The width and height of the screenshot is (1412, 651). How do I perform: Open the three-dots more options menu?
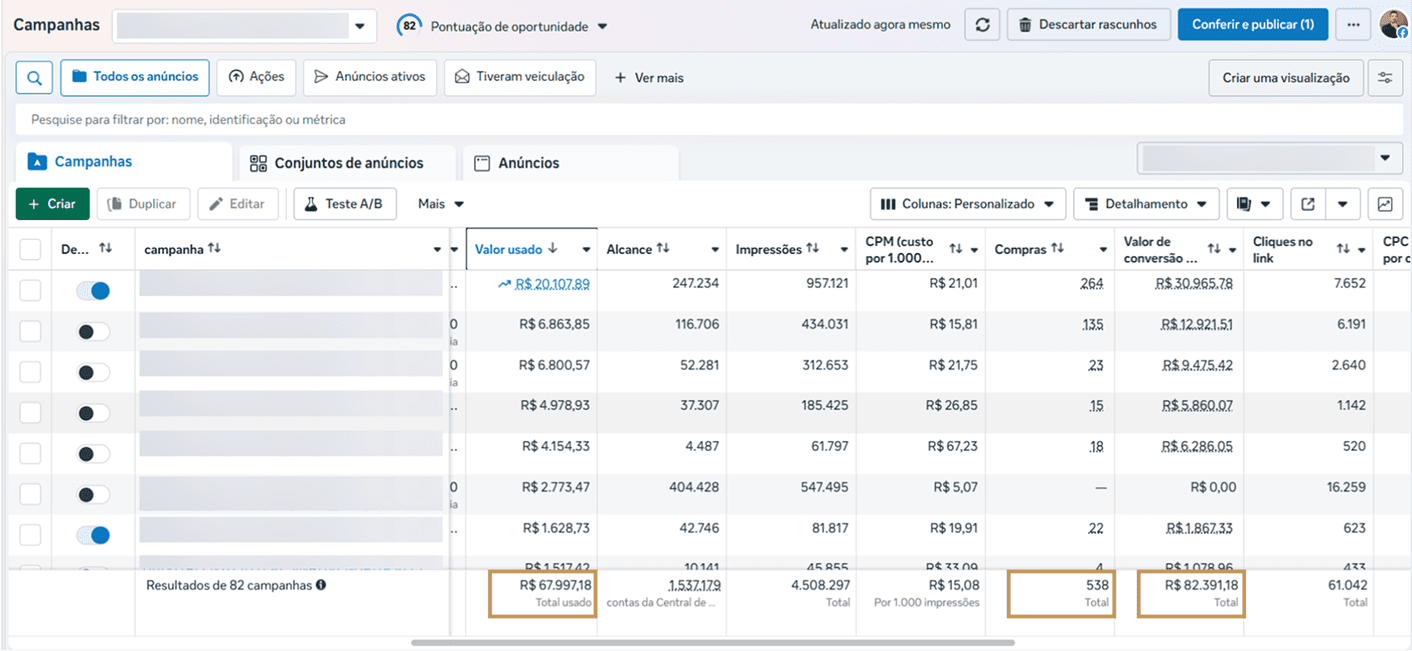click(1353, 25)
